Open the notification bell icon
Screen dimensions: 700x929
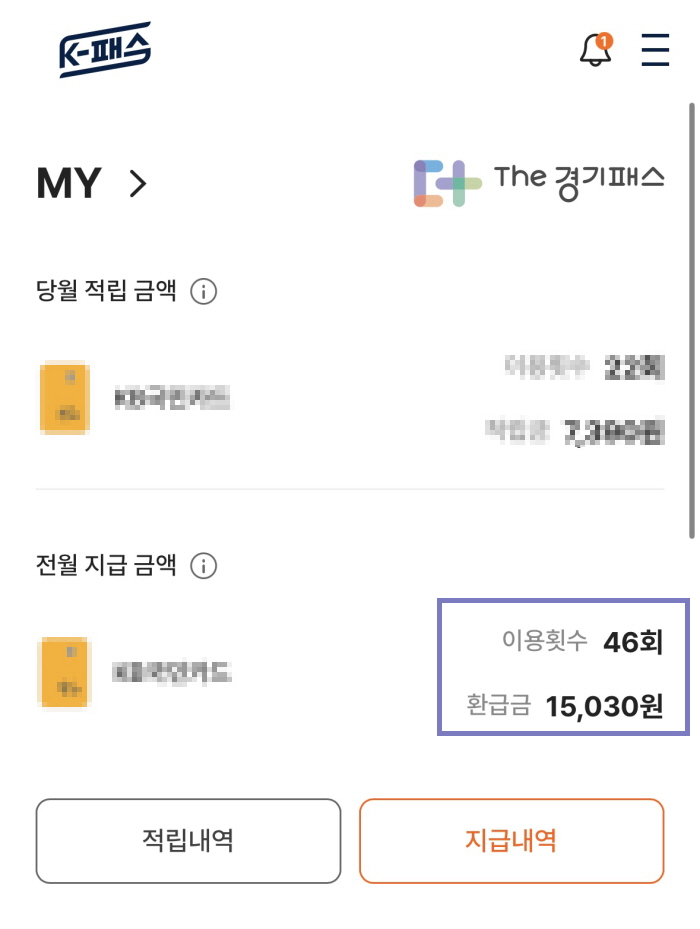(595, 50)
